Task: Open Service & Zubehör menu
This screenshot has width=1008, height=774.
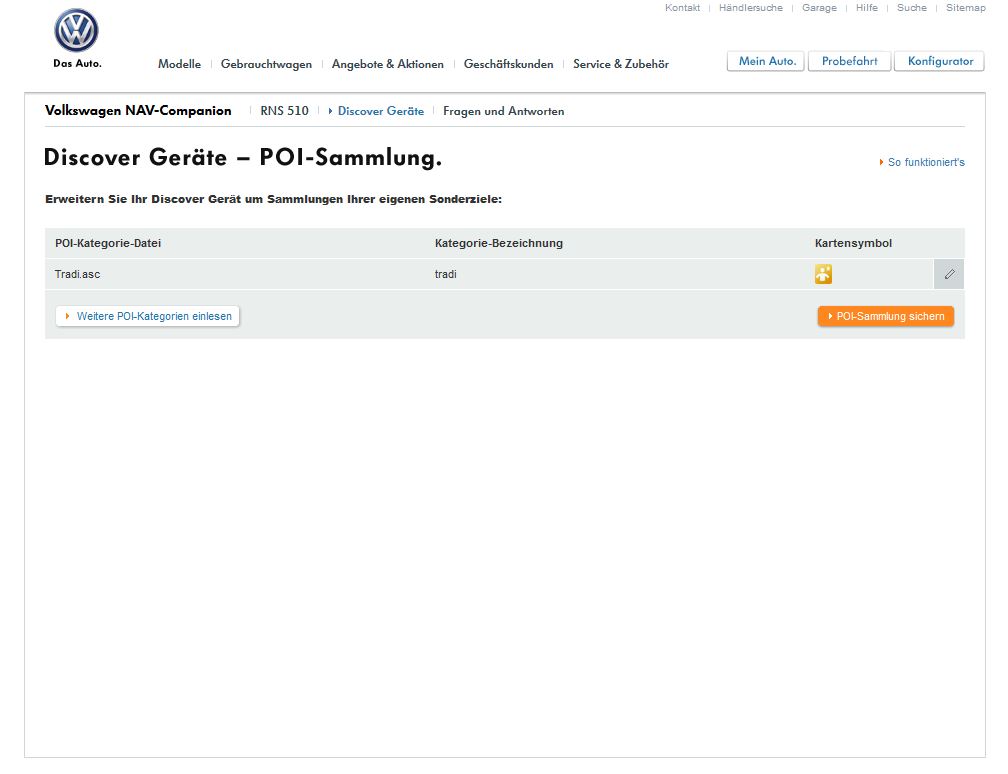Action: [621, 64]
